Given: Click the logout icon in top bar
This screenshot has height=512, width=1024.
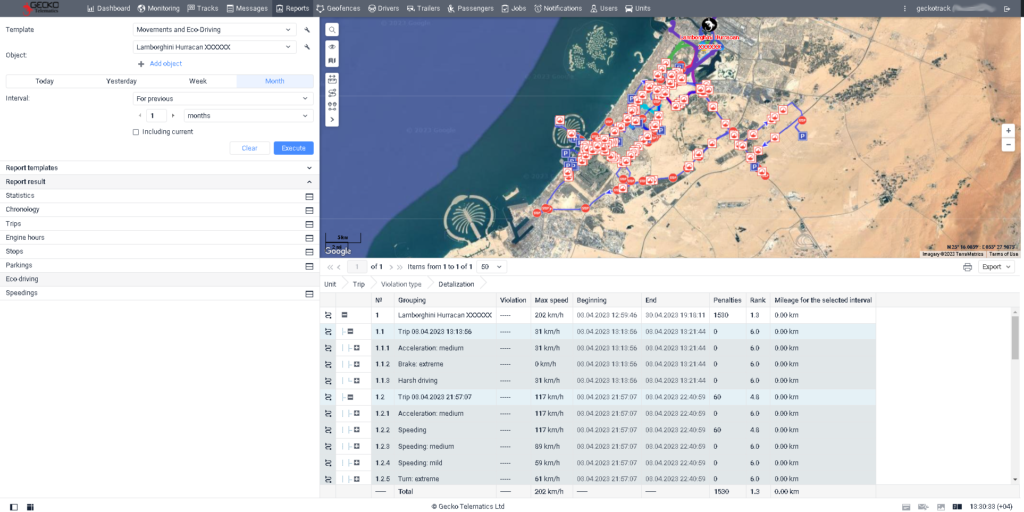Looking at the screenshot, I should click(x=1007, y=8).
